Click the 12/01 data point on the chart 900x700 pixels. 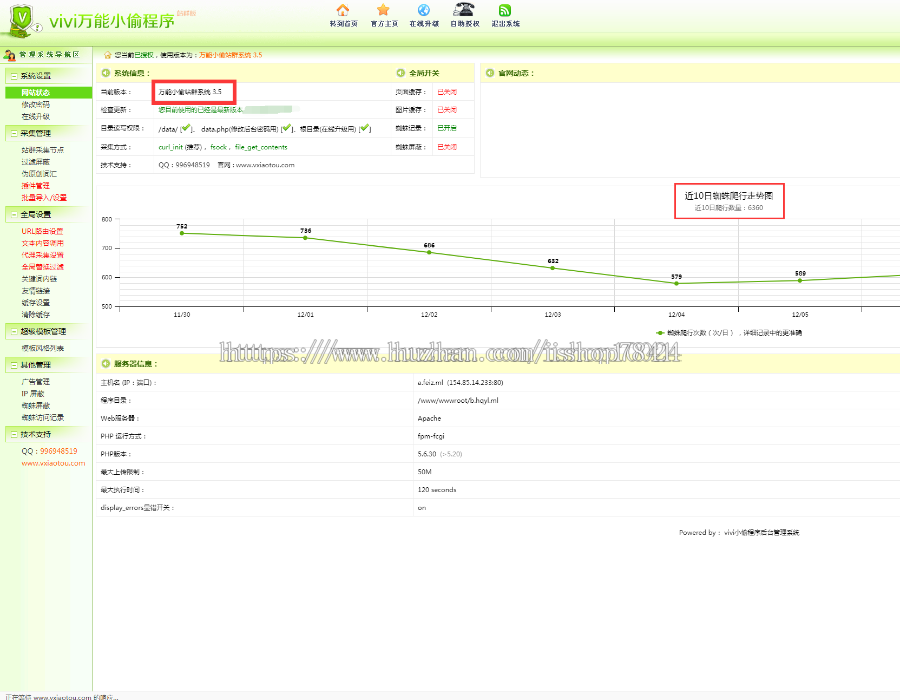(x=306, y=238)
